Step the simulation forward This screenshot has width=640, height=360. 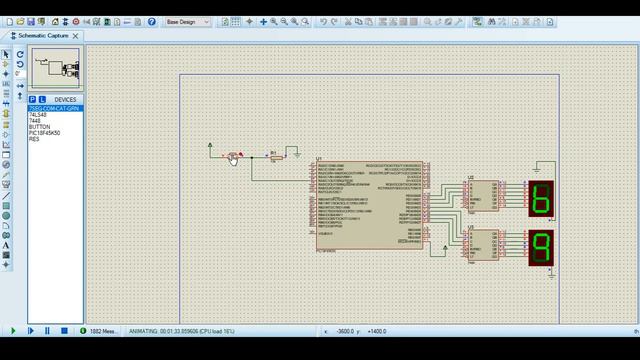point(31,331)
